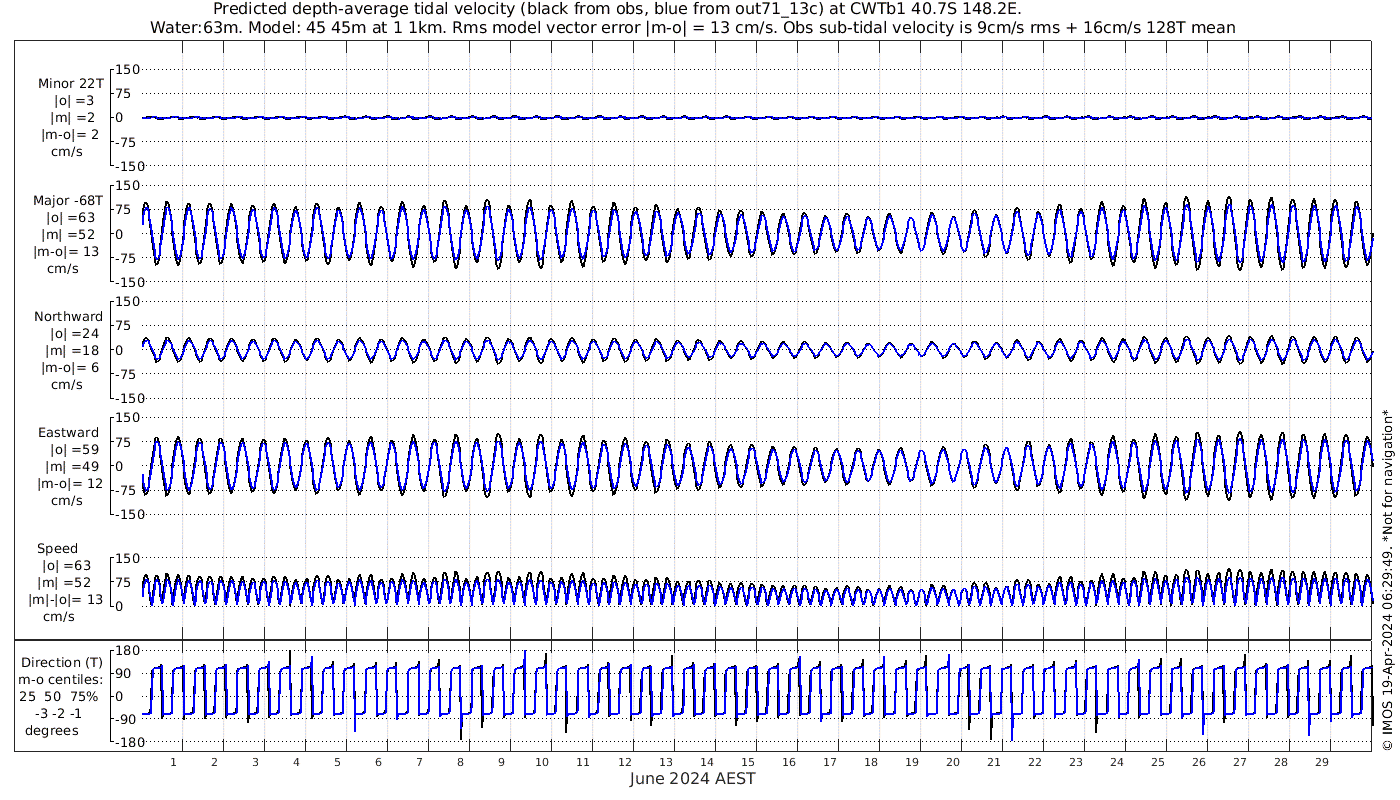Click "|m|-|o|= 13" in the Speed panel
1400x800 pixels.
66,600
